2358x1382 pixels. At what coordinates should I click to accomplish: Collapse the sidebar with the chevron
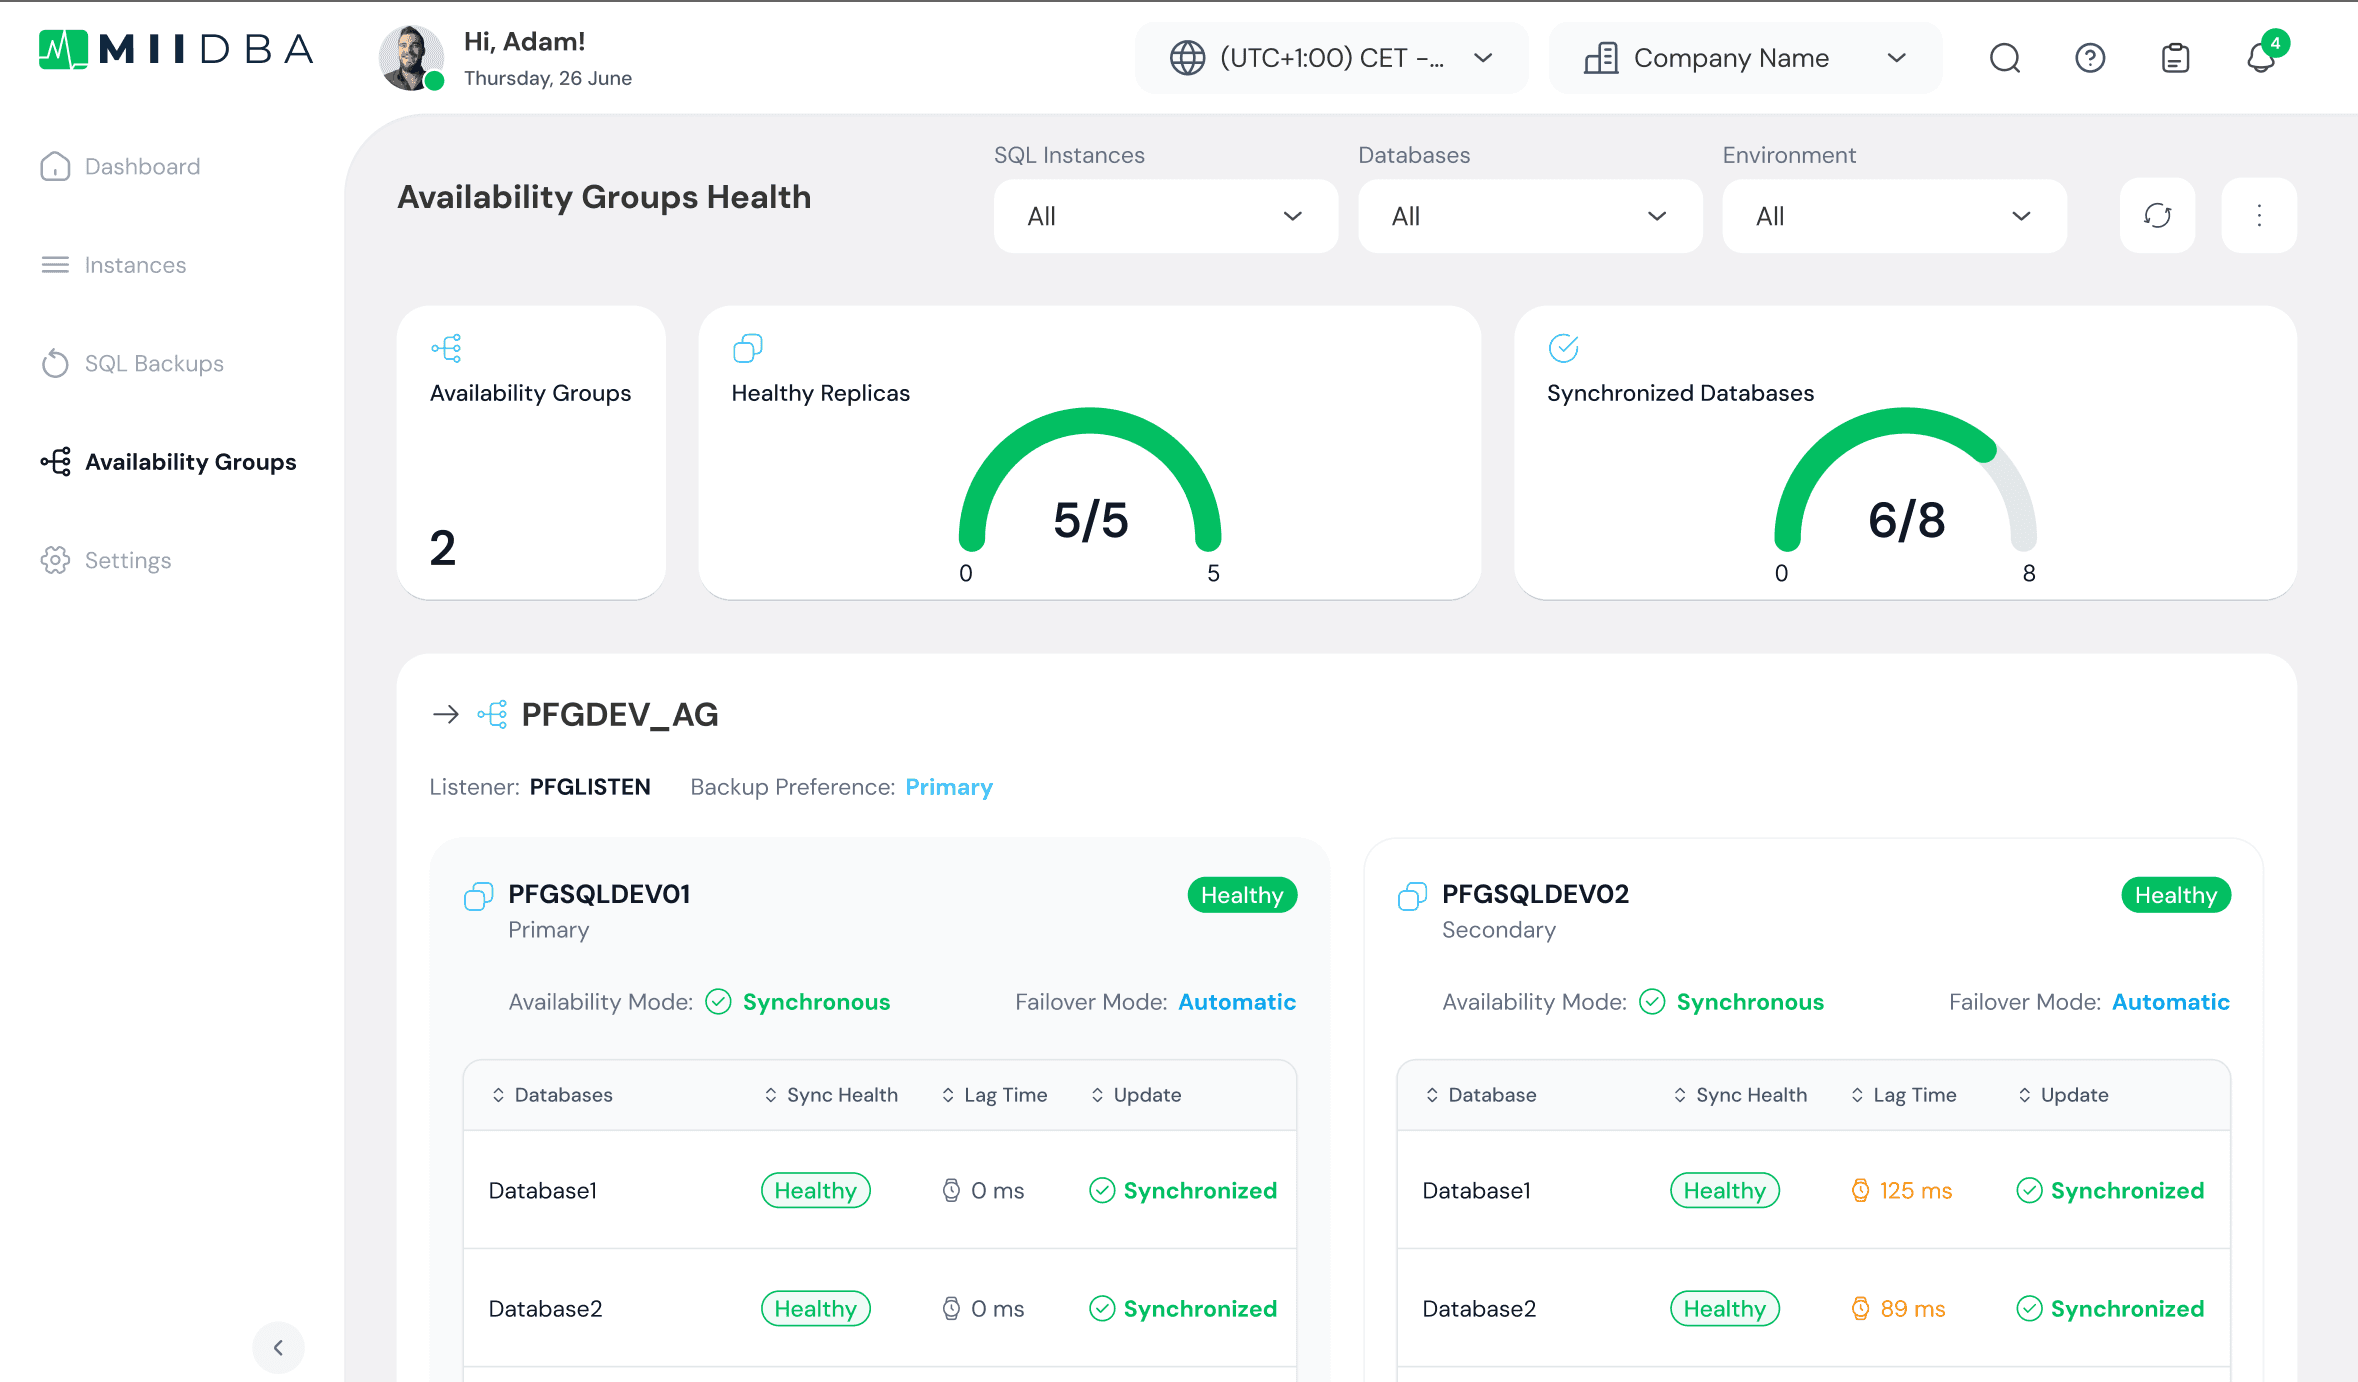[278, 1347]
